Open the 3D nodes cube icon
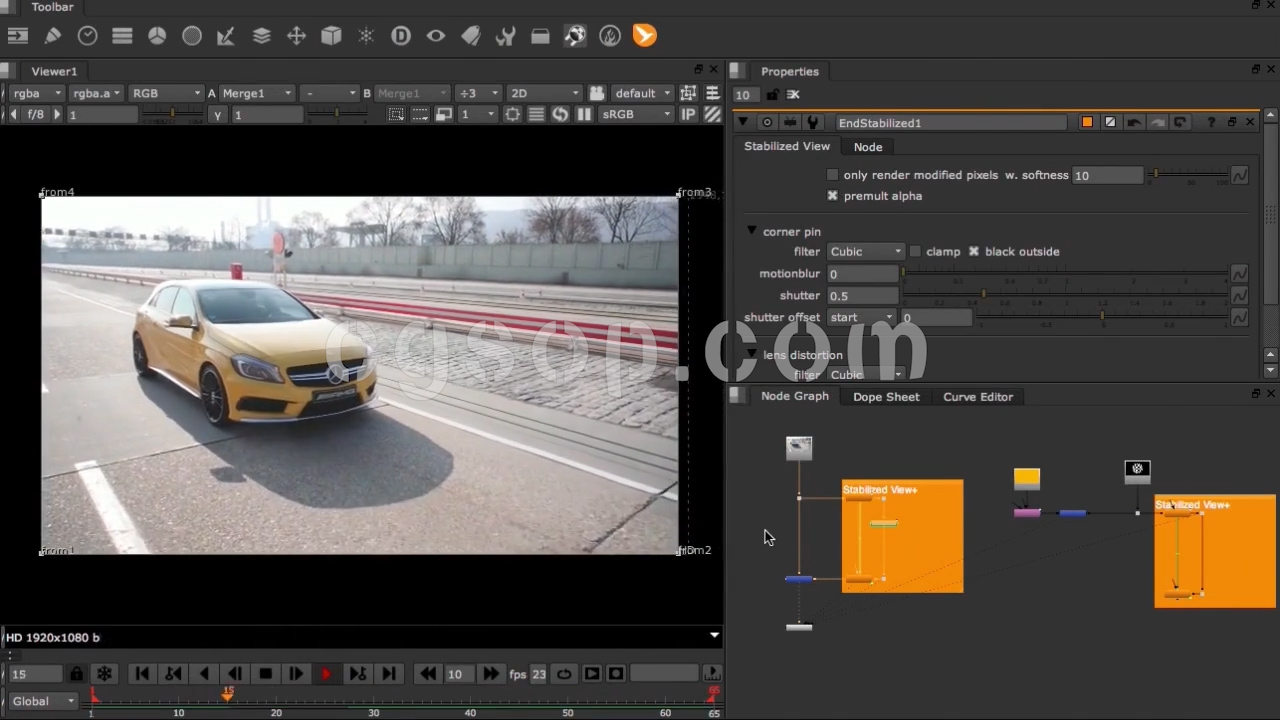The height and width of the screenshot is (720, 1280). pos(331,36)
